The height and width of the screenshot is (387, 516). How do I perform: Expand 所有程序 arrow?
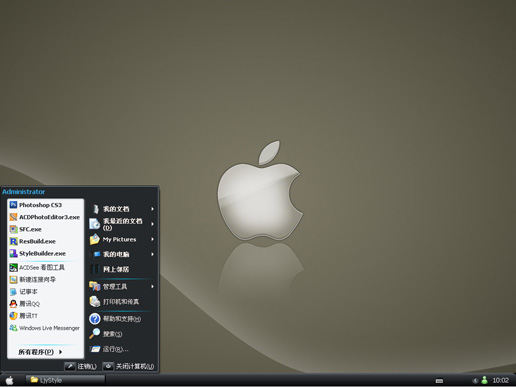pyautogui.click(x=60, y=352)
